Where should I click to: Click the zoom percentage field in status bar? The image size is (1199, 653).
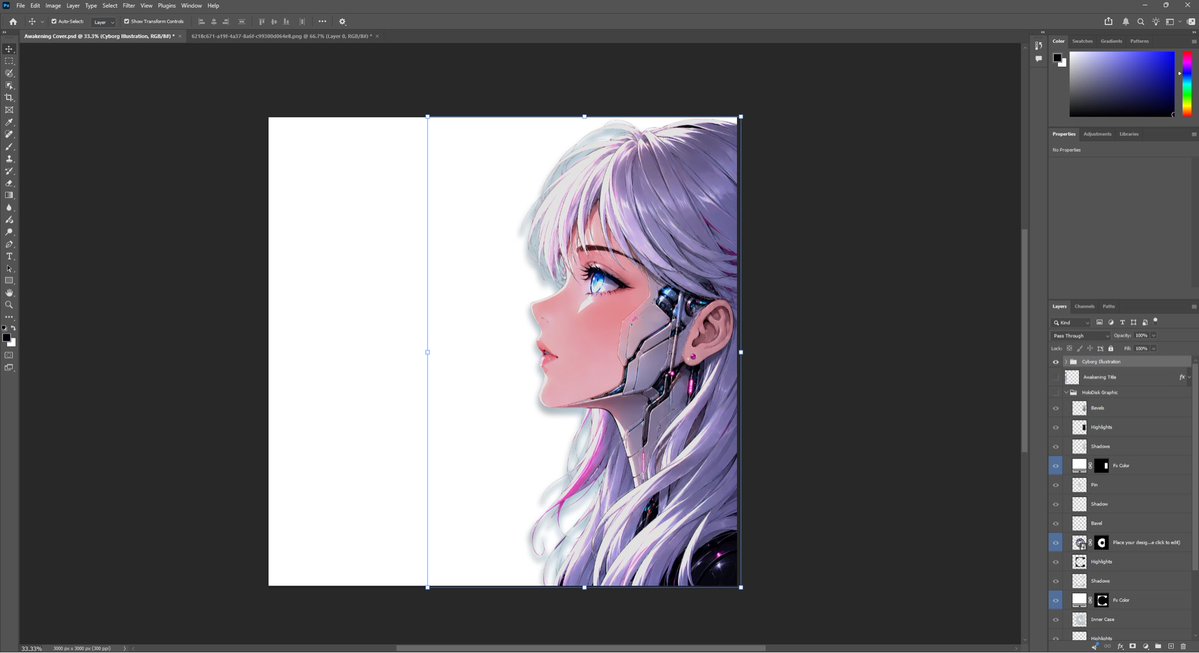31,648
